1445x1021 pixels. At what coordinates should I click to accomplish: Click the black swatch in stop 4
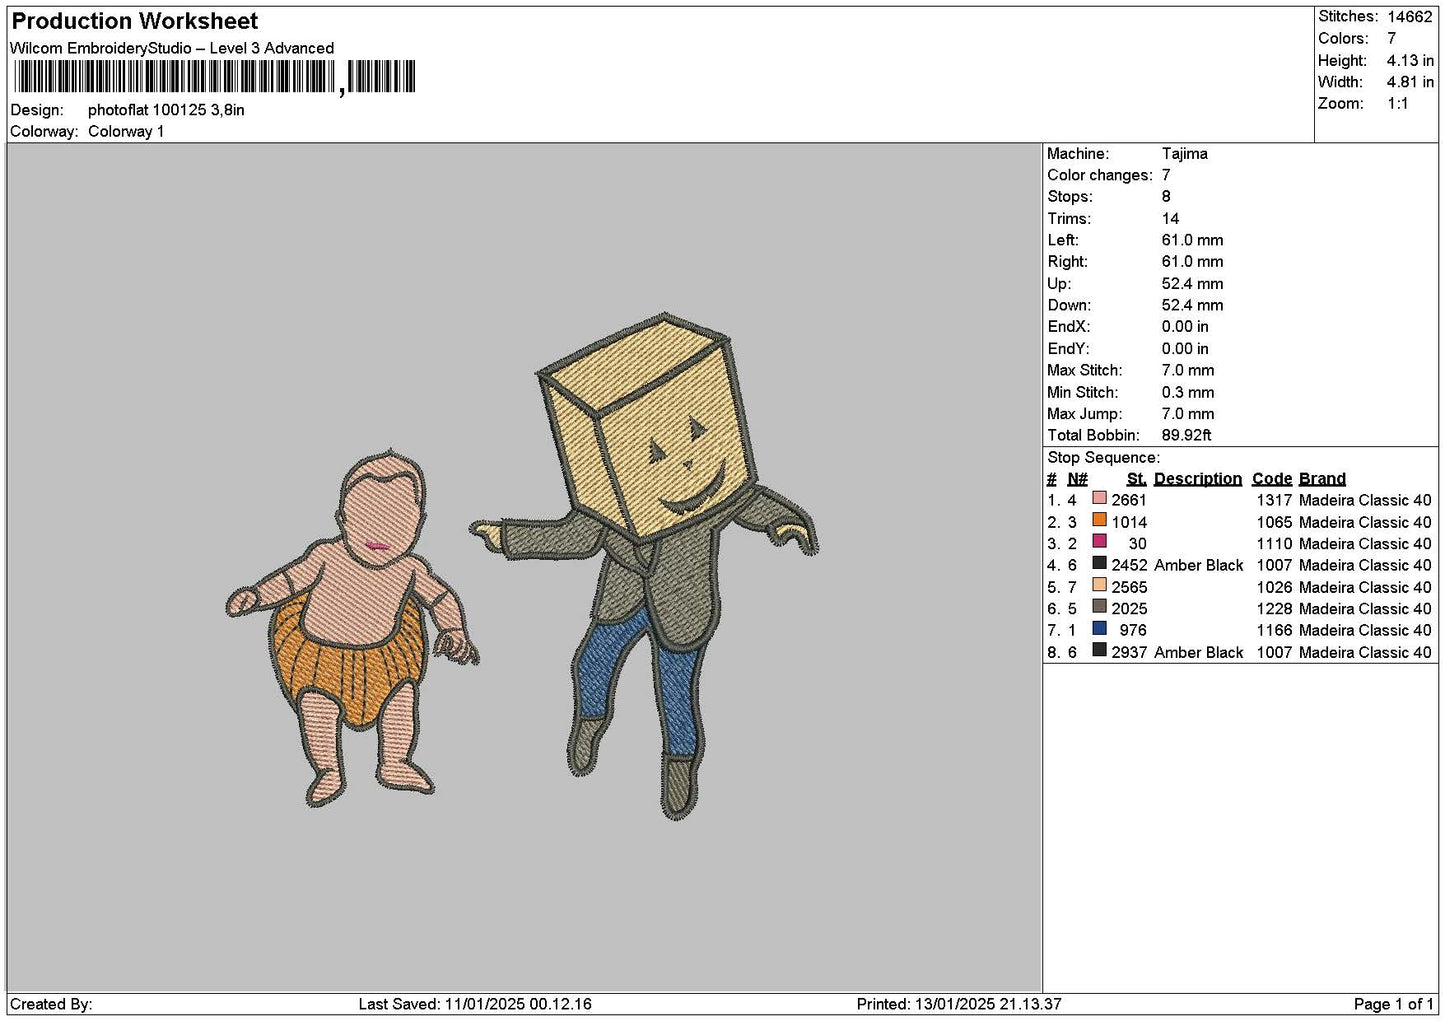click(x=1099, y=563)
